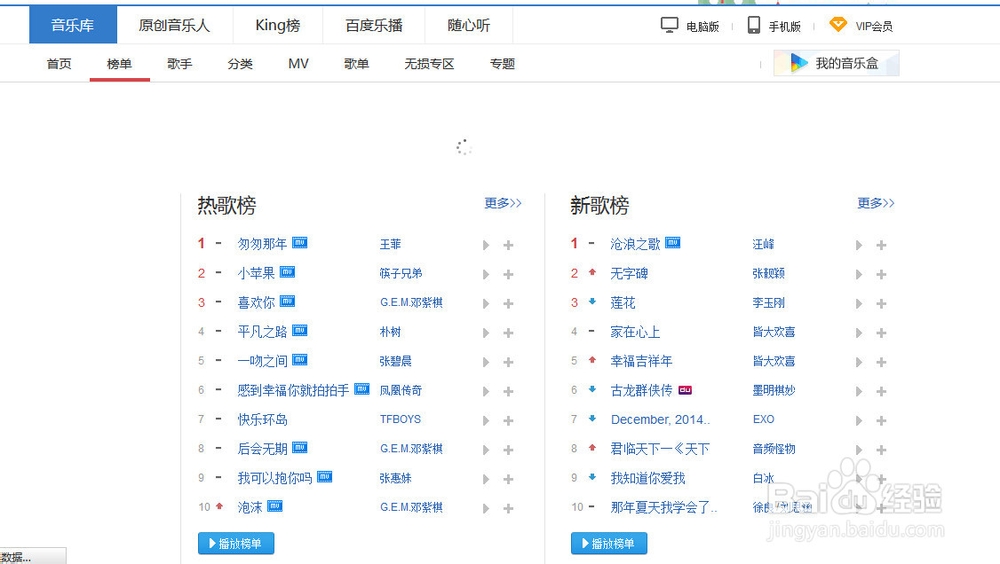Open artist link 凤凰传奇

[x=401, y=390]
